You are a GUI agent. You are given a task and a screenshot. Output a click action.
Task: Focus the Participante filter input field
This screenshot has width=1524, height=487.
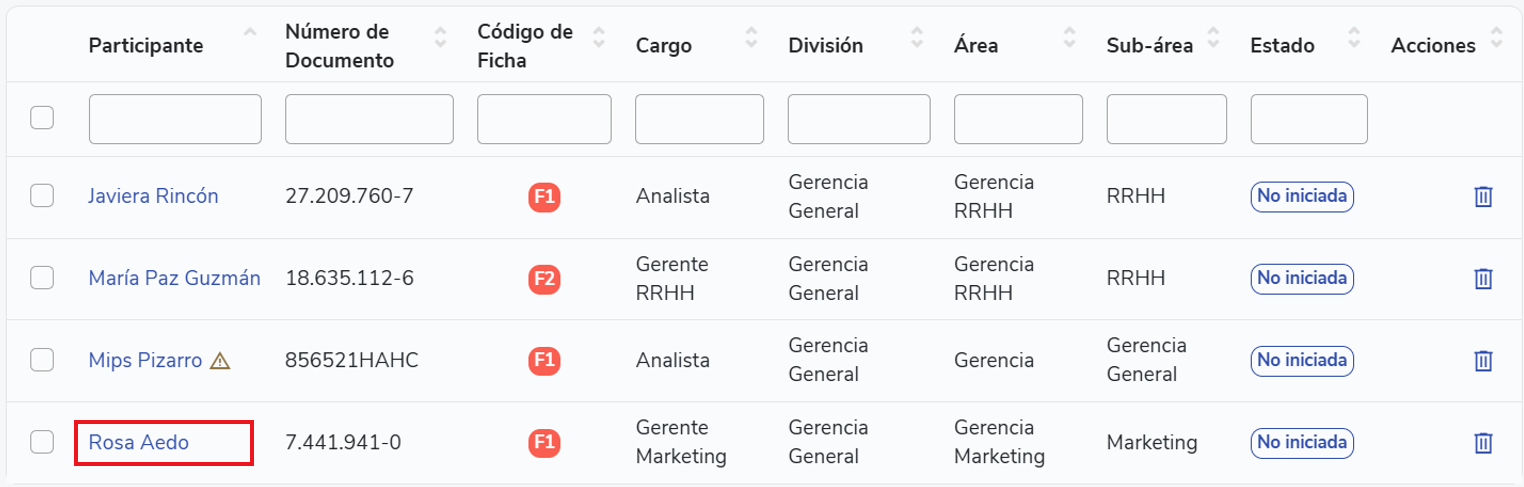coord(175,120)
